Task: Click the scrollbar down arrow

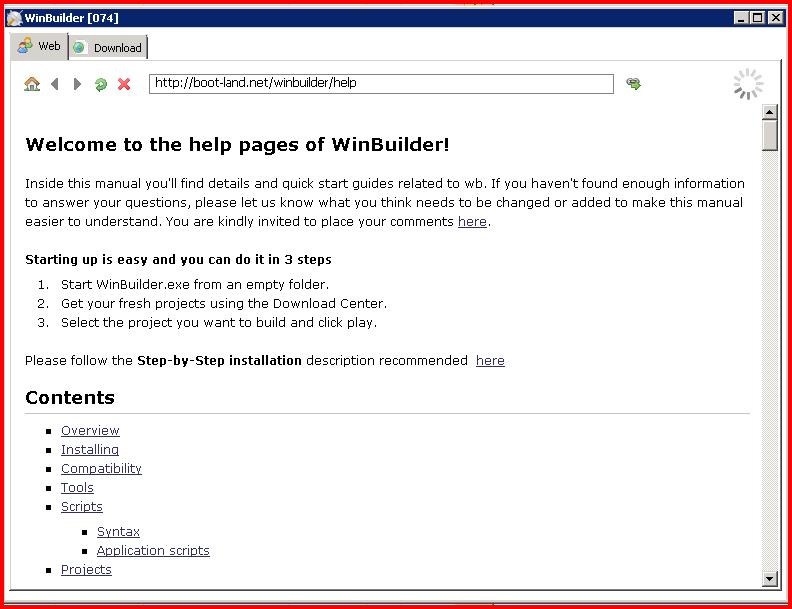Action: pyautogui.click(x=769, y=579)
